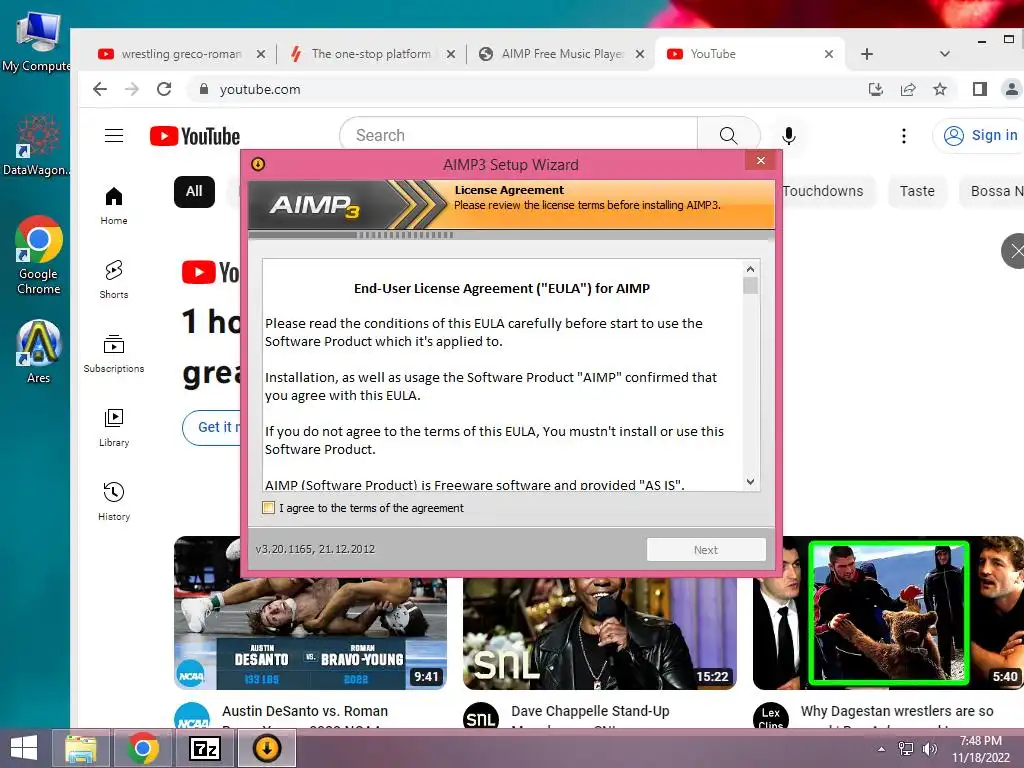
Task: Switch to the 'wrestling greco-roman' Chrome tab
Action: pyautogui.click(x=182, y=54)
